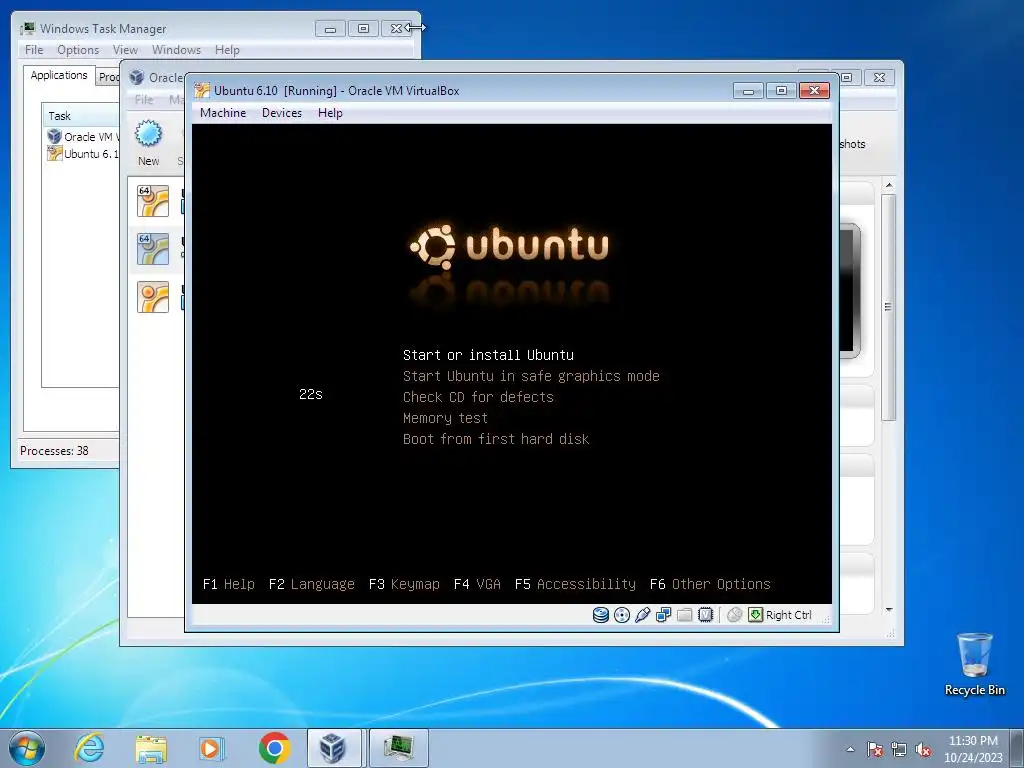This screenshot has width=1024, height=768.
Task: Open the File menu in Task Manager
Action: coord(34,50)
